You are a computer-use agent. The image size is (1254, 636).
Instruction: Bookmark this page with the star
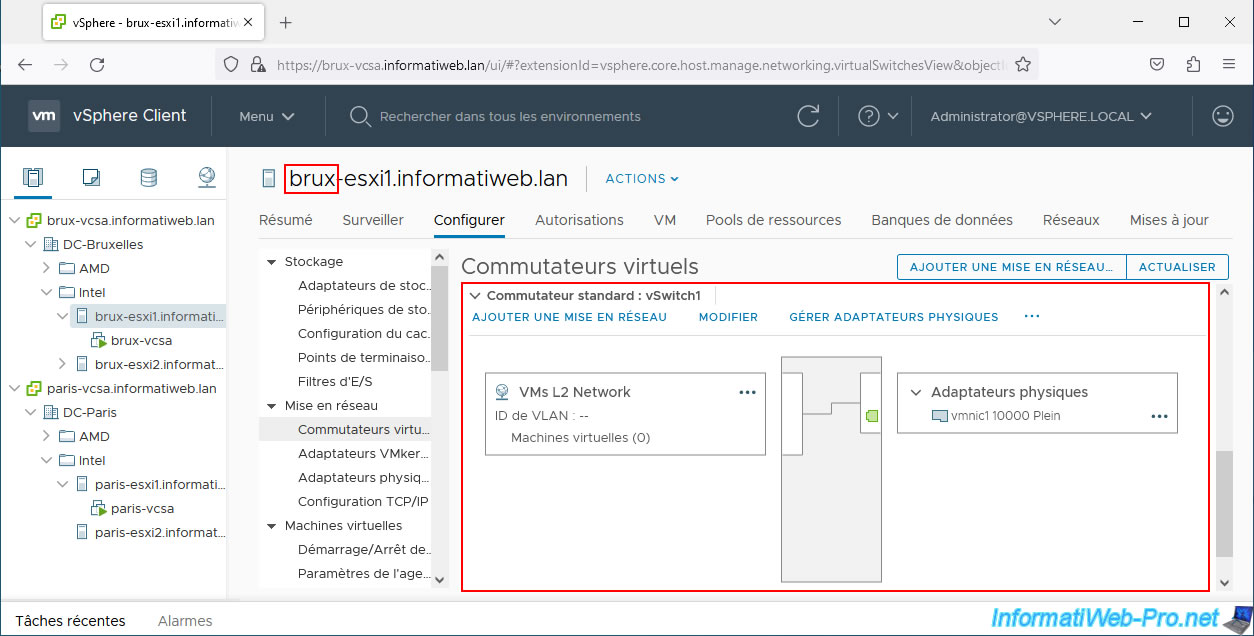click(1023, 64)
